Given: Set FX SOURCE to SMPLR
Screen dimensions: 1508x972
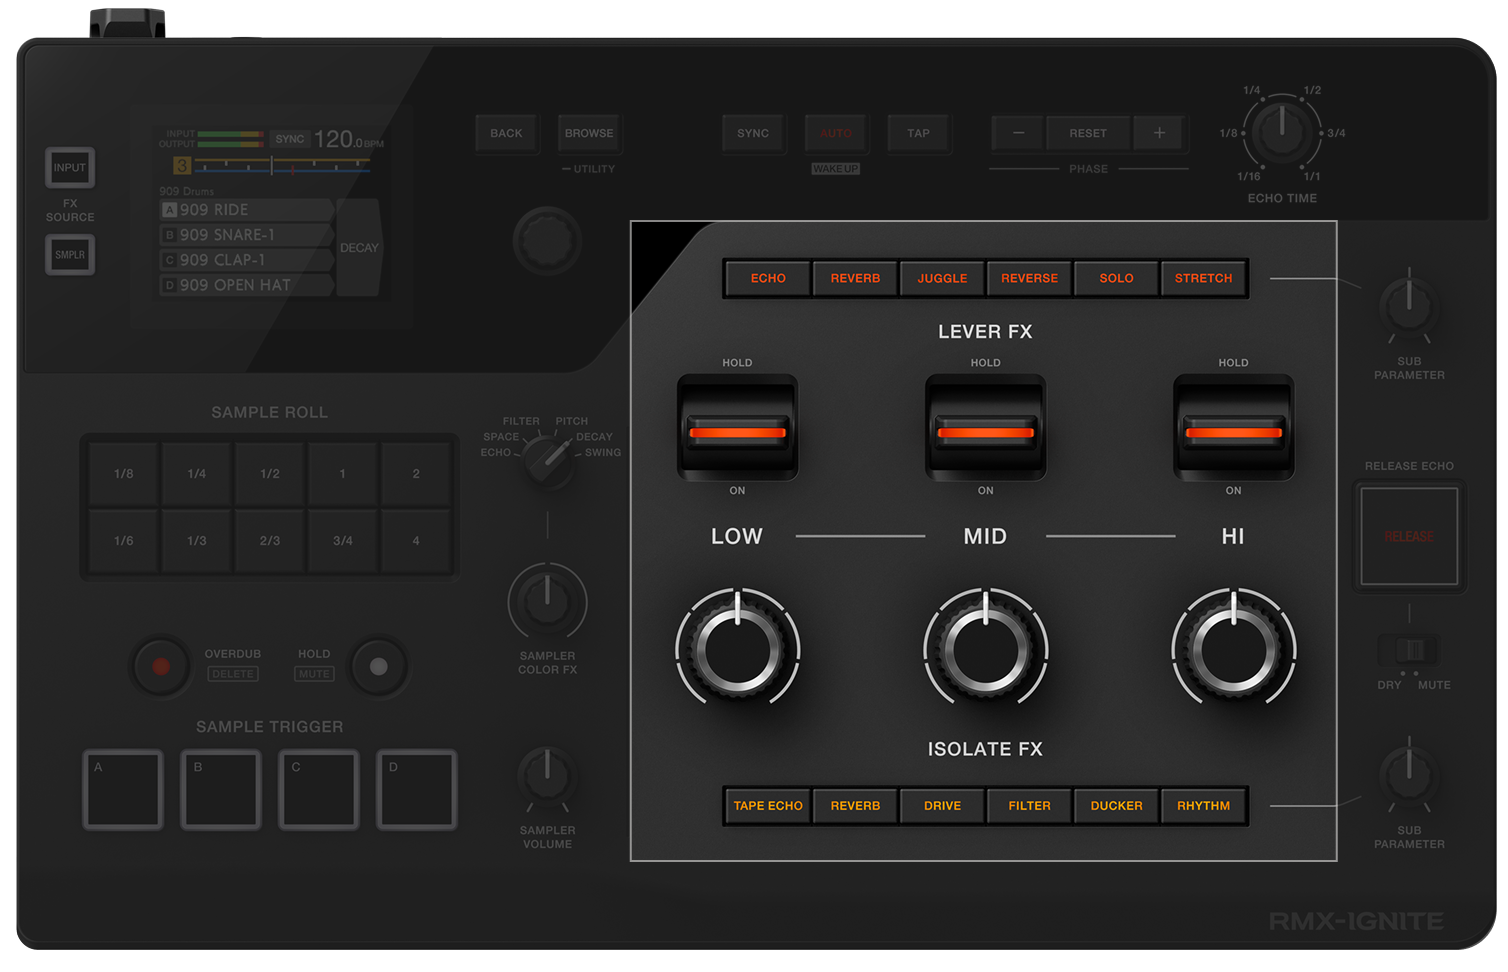Looking at the screenshot, I should click(x=69, y=255).
